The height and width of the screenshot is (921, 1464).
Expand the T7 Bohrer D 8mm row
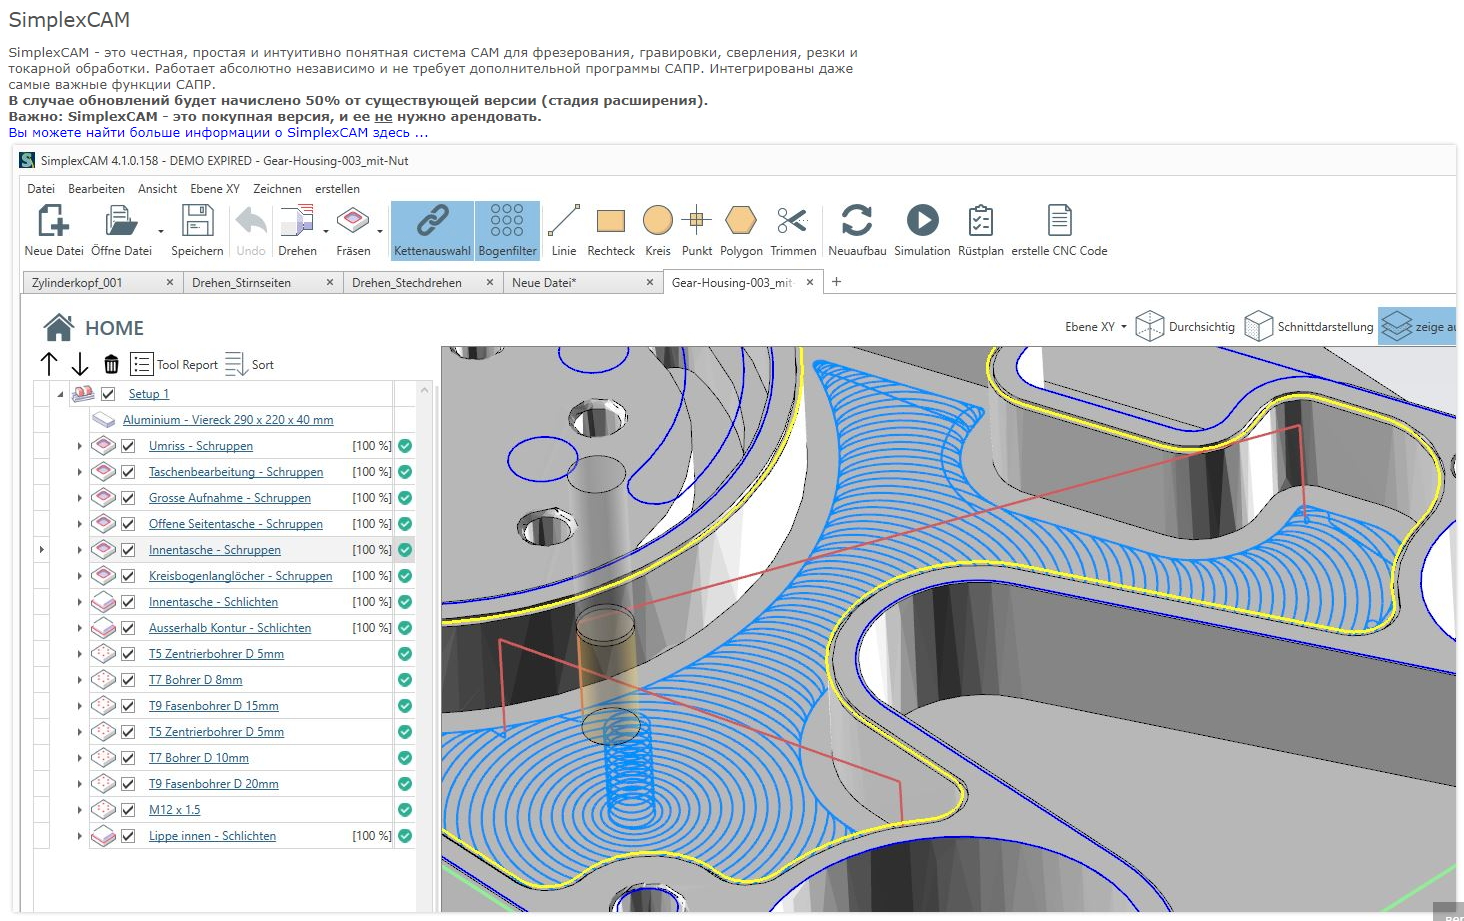click(x=80, y=680)
